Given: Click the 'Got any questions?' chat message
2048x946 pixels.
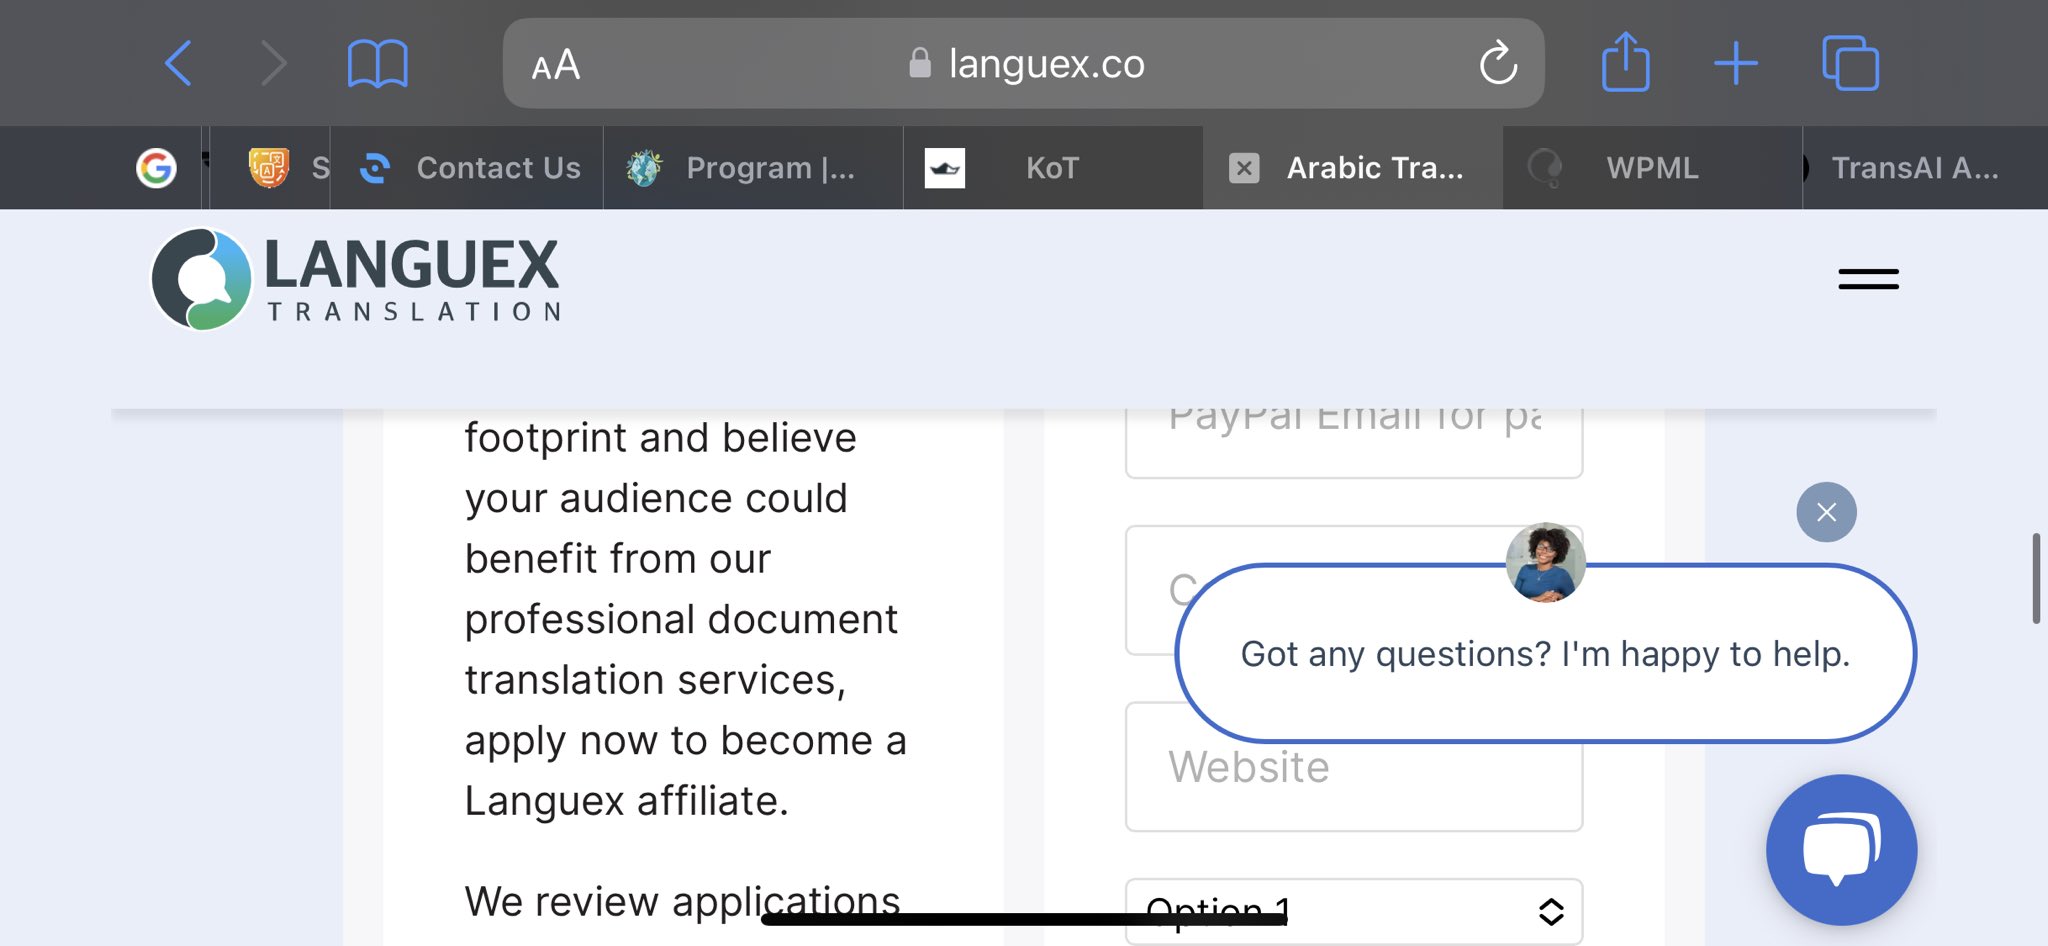Looking at the screenshot, I should pyautogui.click(x=1545, y=654).
